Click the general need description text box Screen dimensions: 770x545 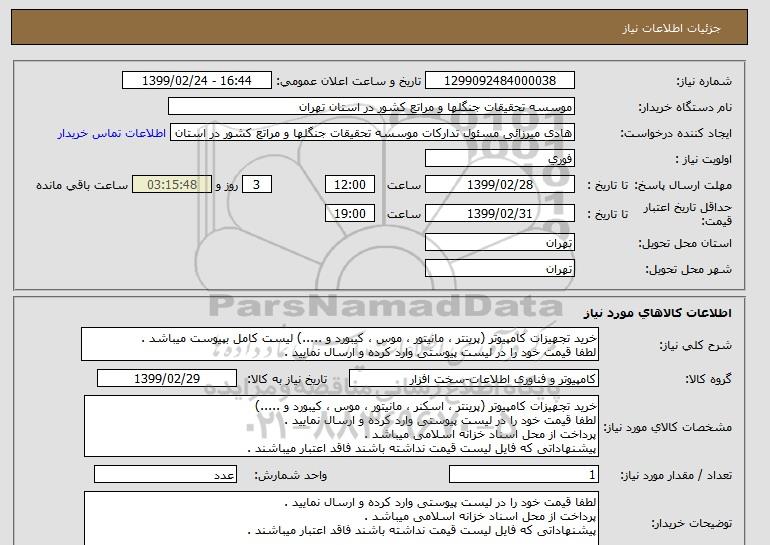coord(340,345)
